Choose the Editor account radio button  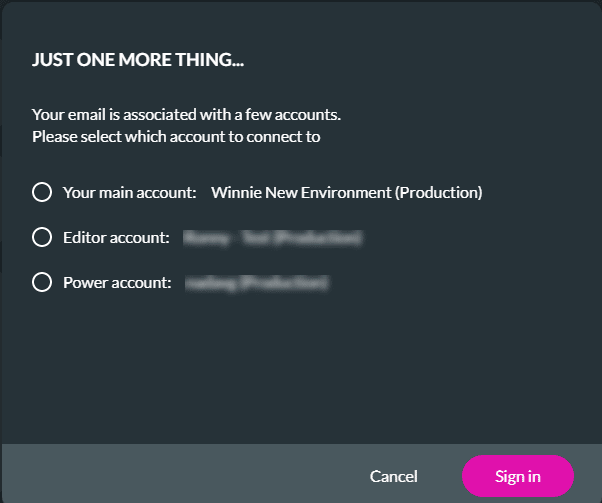(42, 237)
